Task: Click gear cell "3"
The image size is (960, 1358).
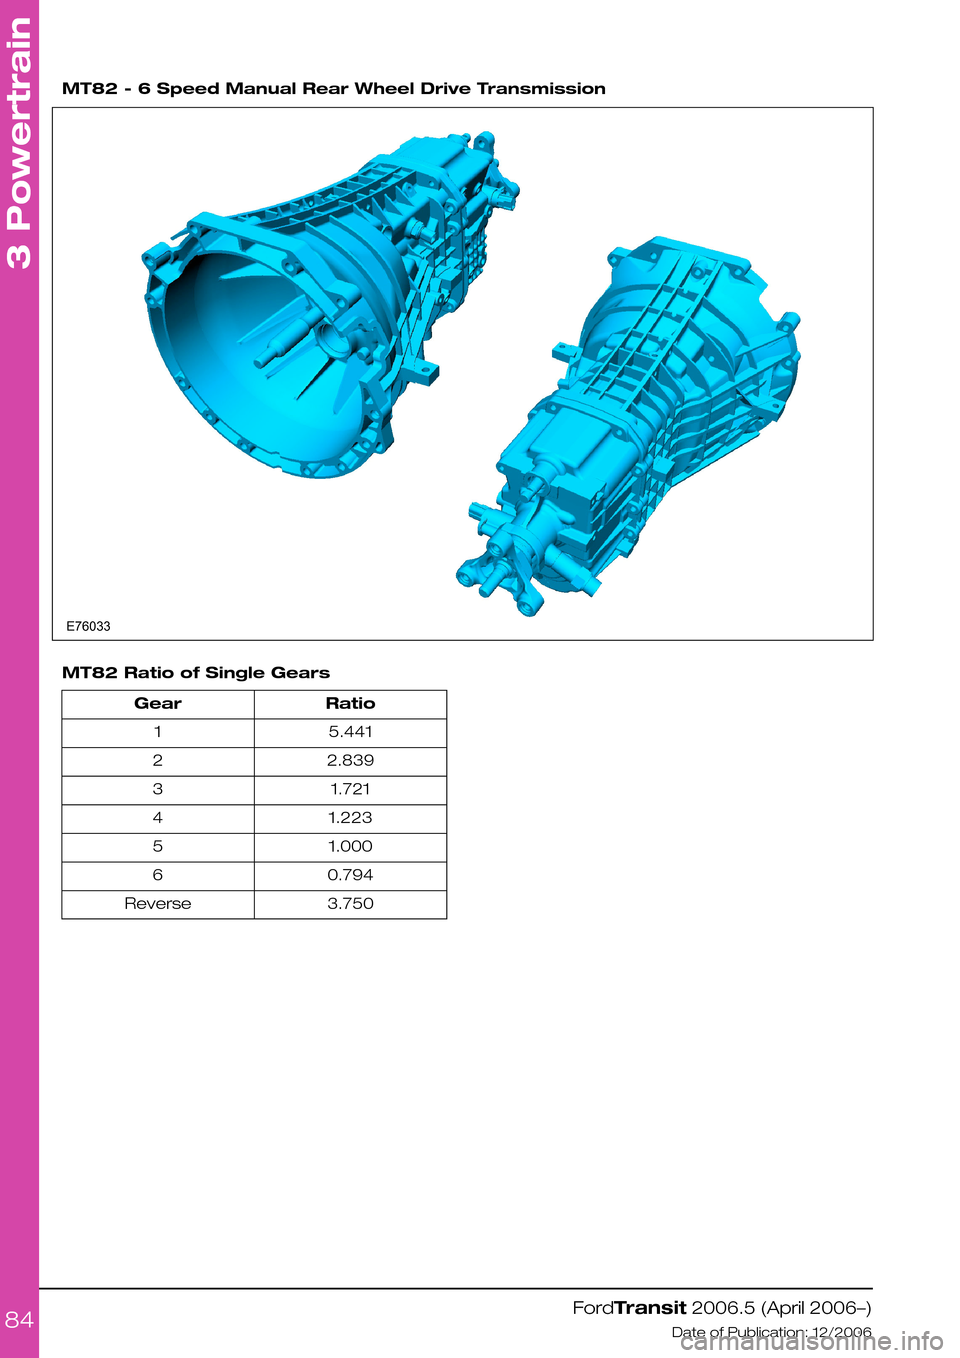Action: (158, 790)
